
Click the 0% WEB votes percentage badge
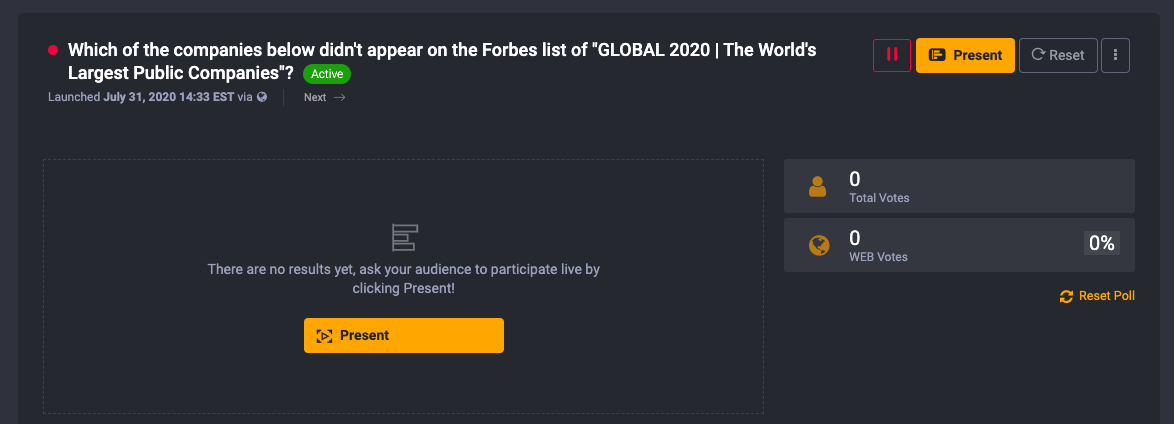point(1102,243)
